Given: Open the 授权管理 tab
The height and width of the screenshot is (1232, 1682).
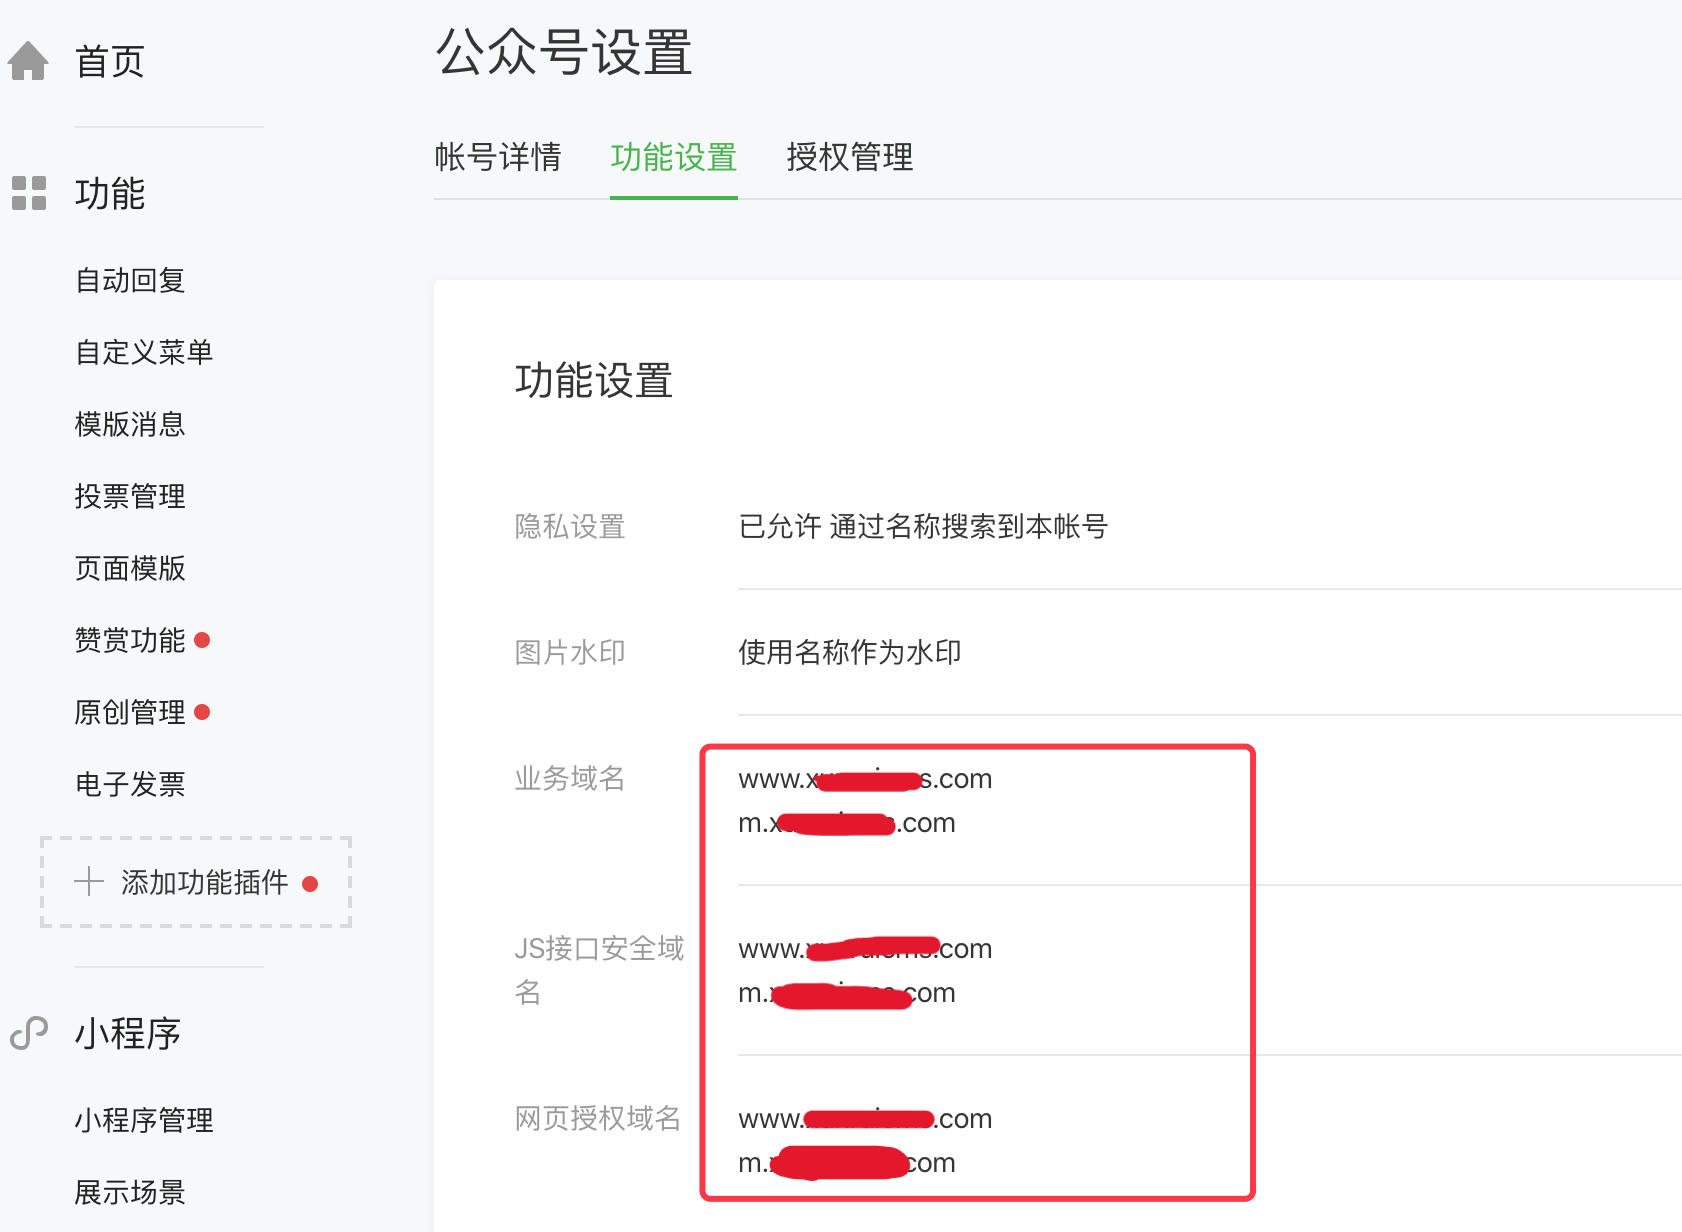Looking at the screenshot, I should (849, 157).
